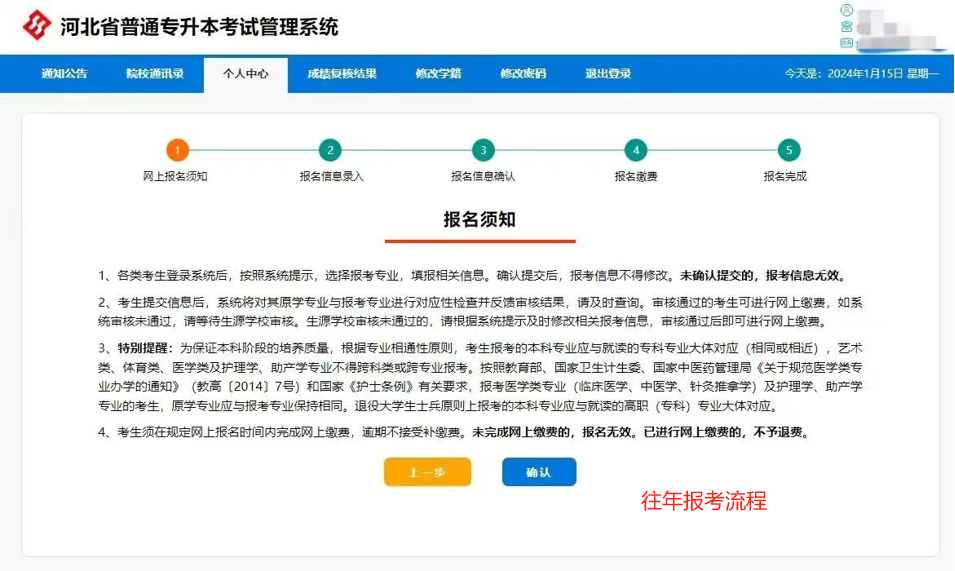
Task: Click the 报名信息录入 step label
Action: [331, 177]
